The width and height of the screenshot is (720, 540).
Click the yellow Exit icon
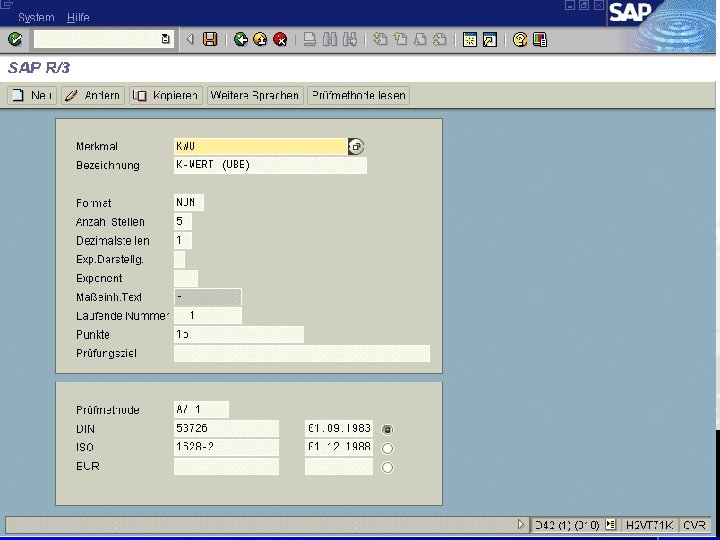260,39
